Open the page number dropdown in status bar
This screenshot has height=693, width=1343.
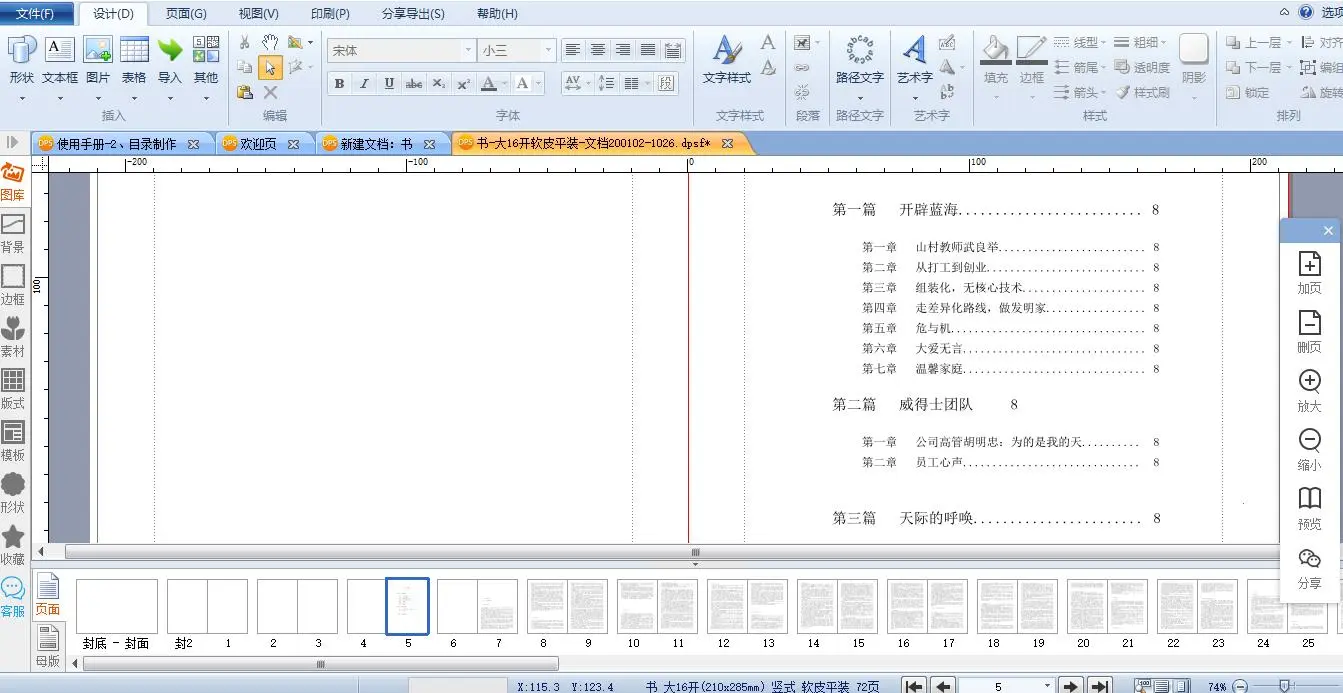1047,686
